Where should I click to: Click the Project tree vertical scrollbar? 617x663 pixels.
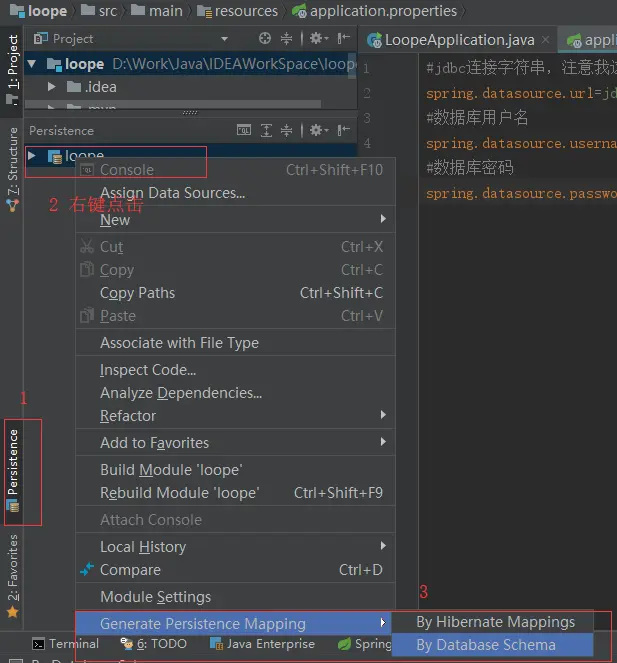(x=353, y=66)
